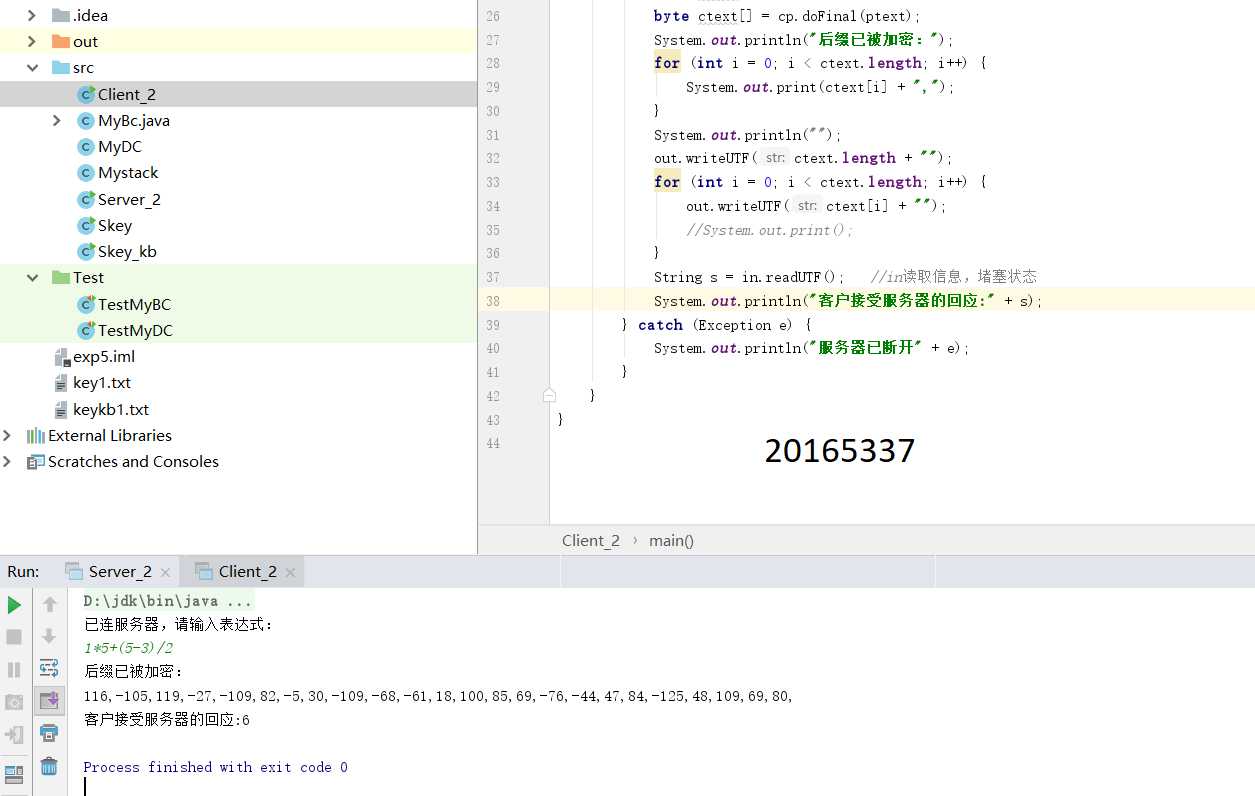The image size is (1255, 796).
Task: Click main() in the editor breadcrumb
Action: pos(671,540)
